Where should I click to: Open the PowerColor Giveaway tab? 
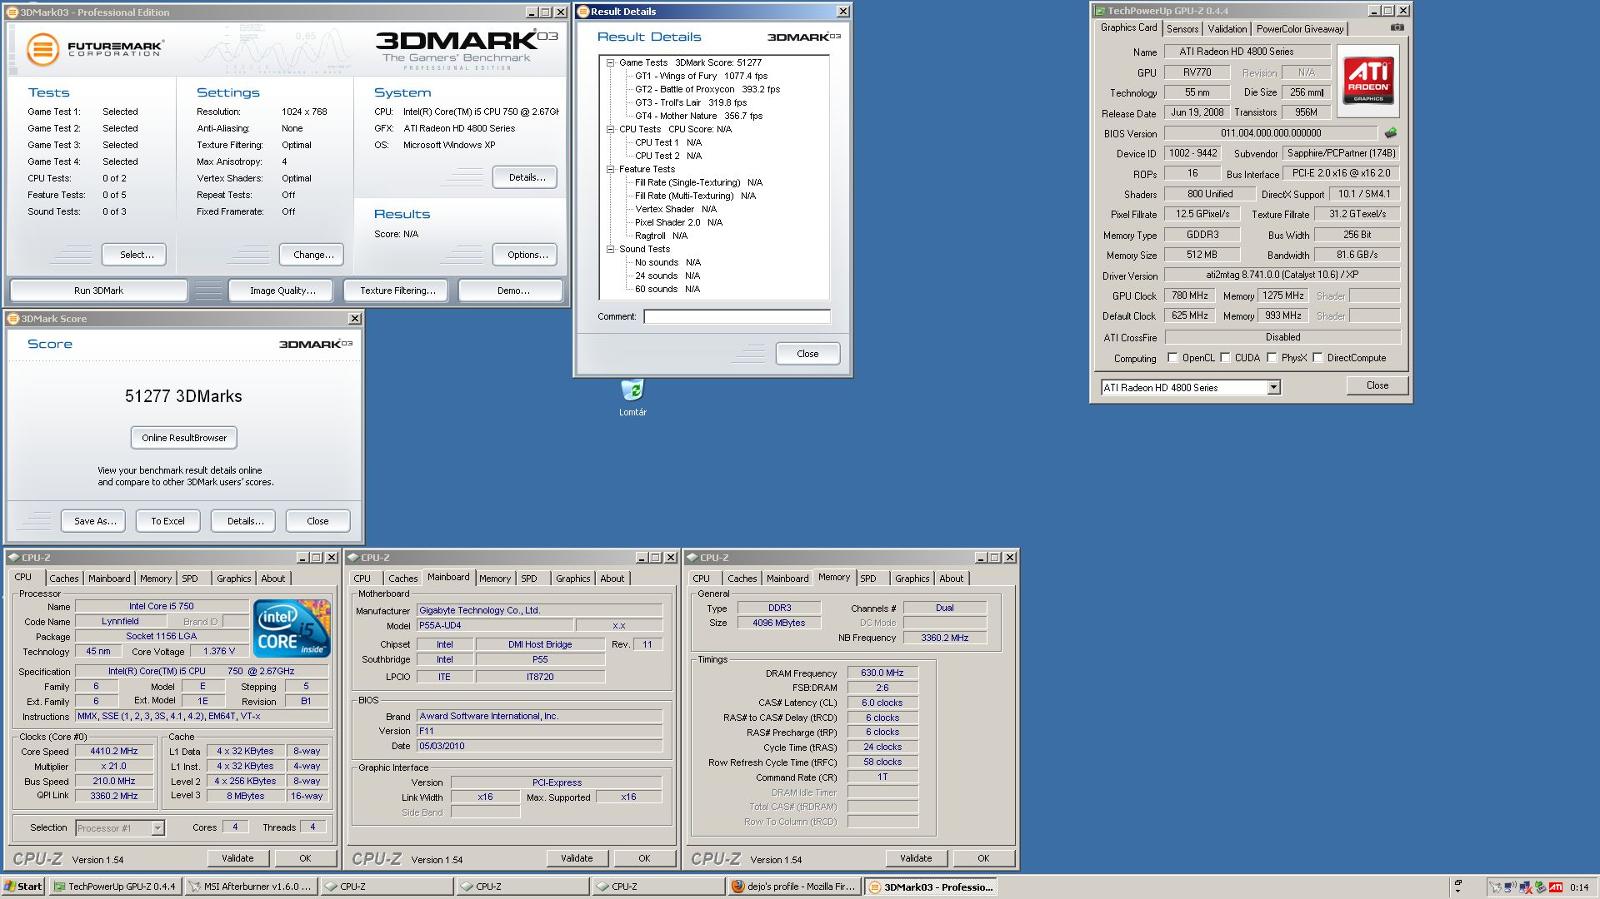tap(1300, 29)
